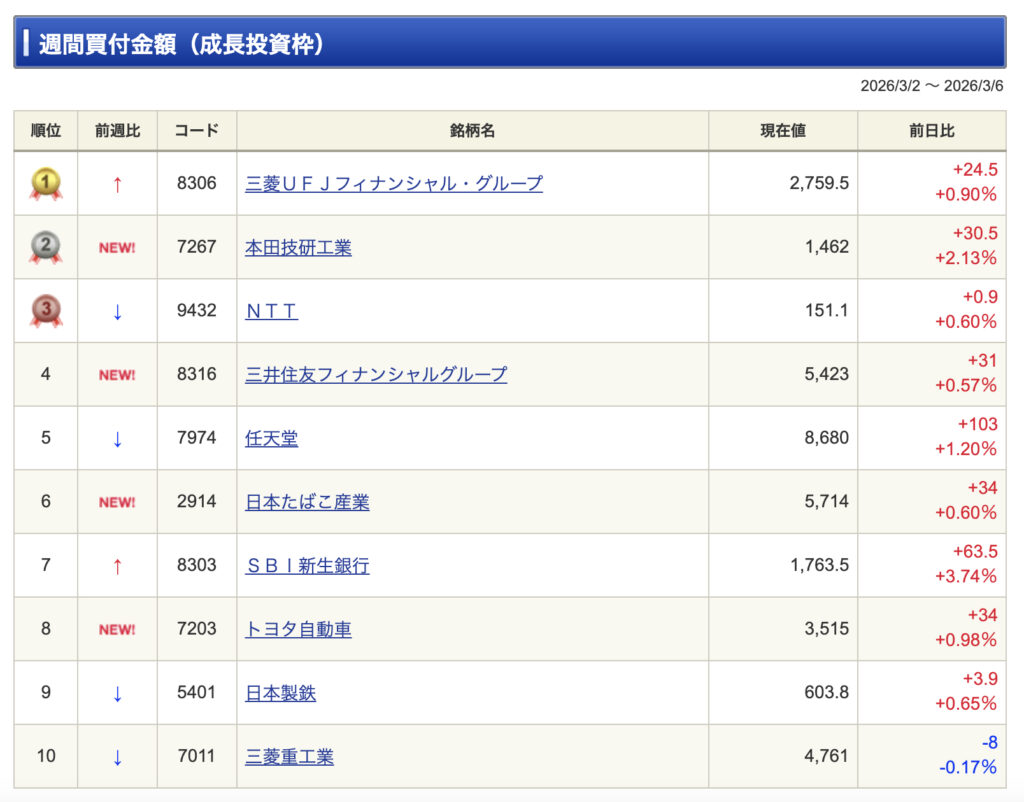Open the 日本製鉄 stock link
1024x802 pixels.
tap(280, 693)
